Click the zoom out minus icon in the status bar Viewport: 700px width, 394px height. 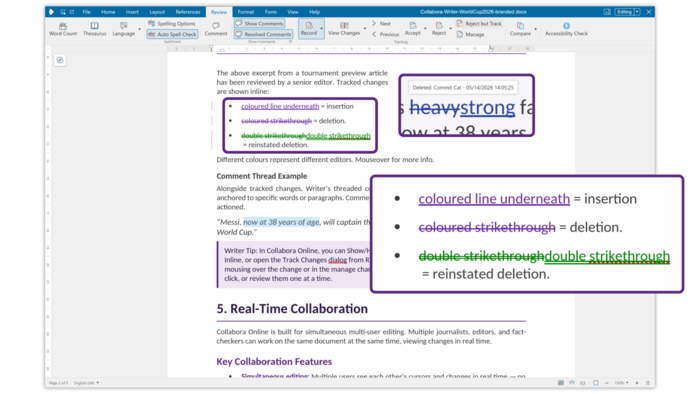606,383
